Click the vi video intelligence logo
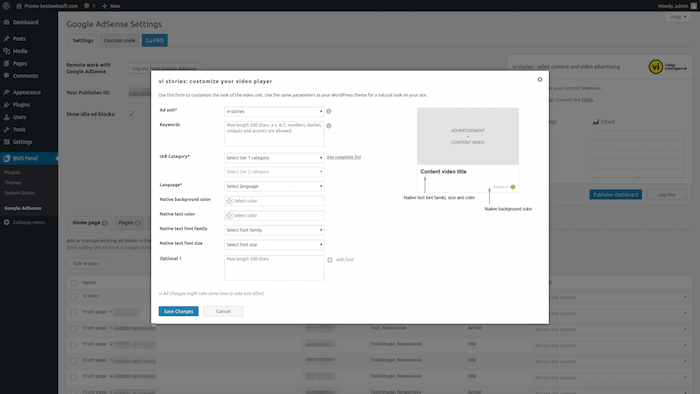Screen dimensions: 700x394 (x=667, y=67)
